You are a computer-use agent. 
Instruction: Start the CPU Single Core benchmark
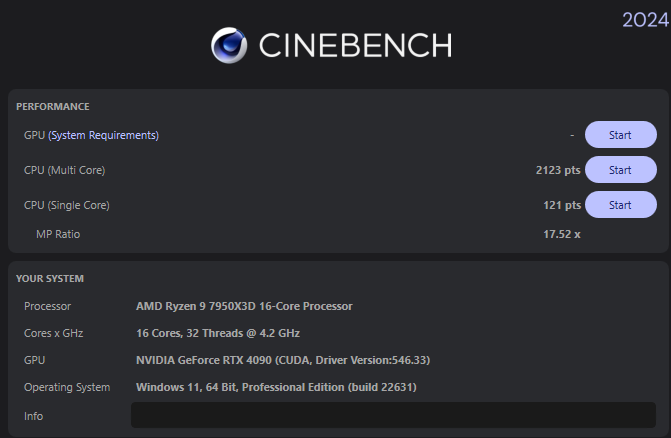(620, 205)
